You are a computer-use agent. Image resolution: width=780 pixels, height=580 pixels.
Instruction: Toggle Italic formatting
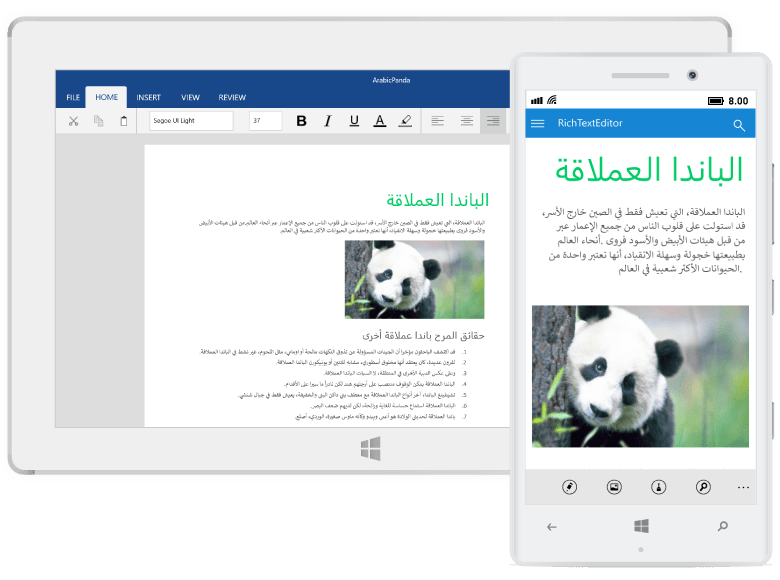(328, 121)
